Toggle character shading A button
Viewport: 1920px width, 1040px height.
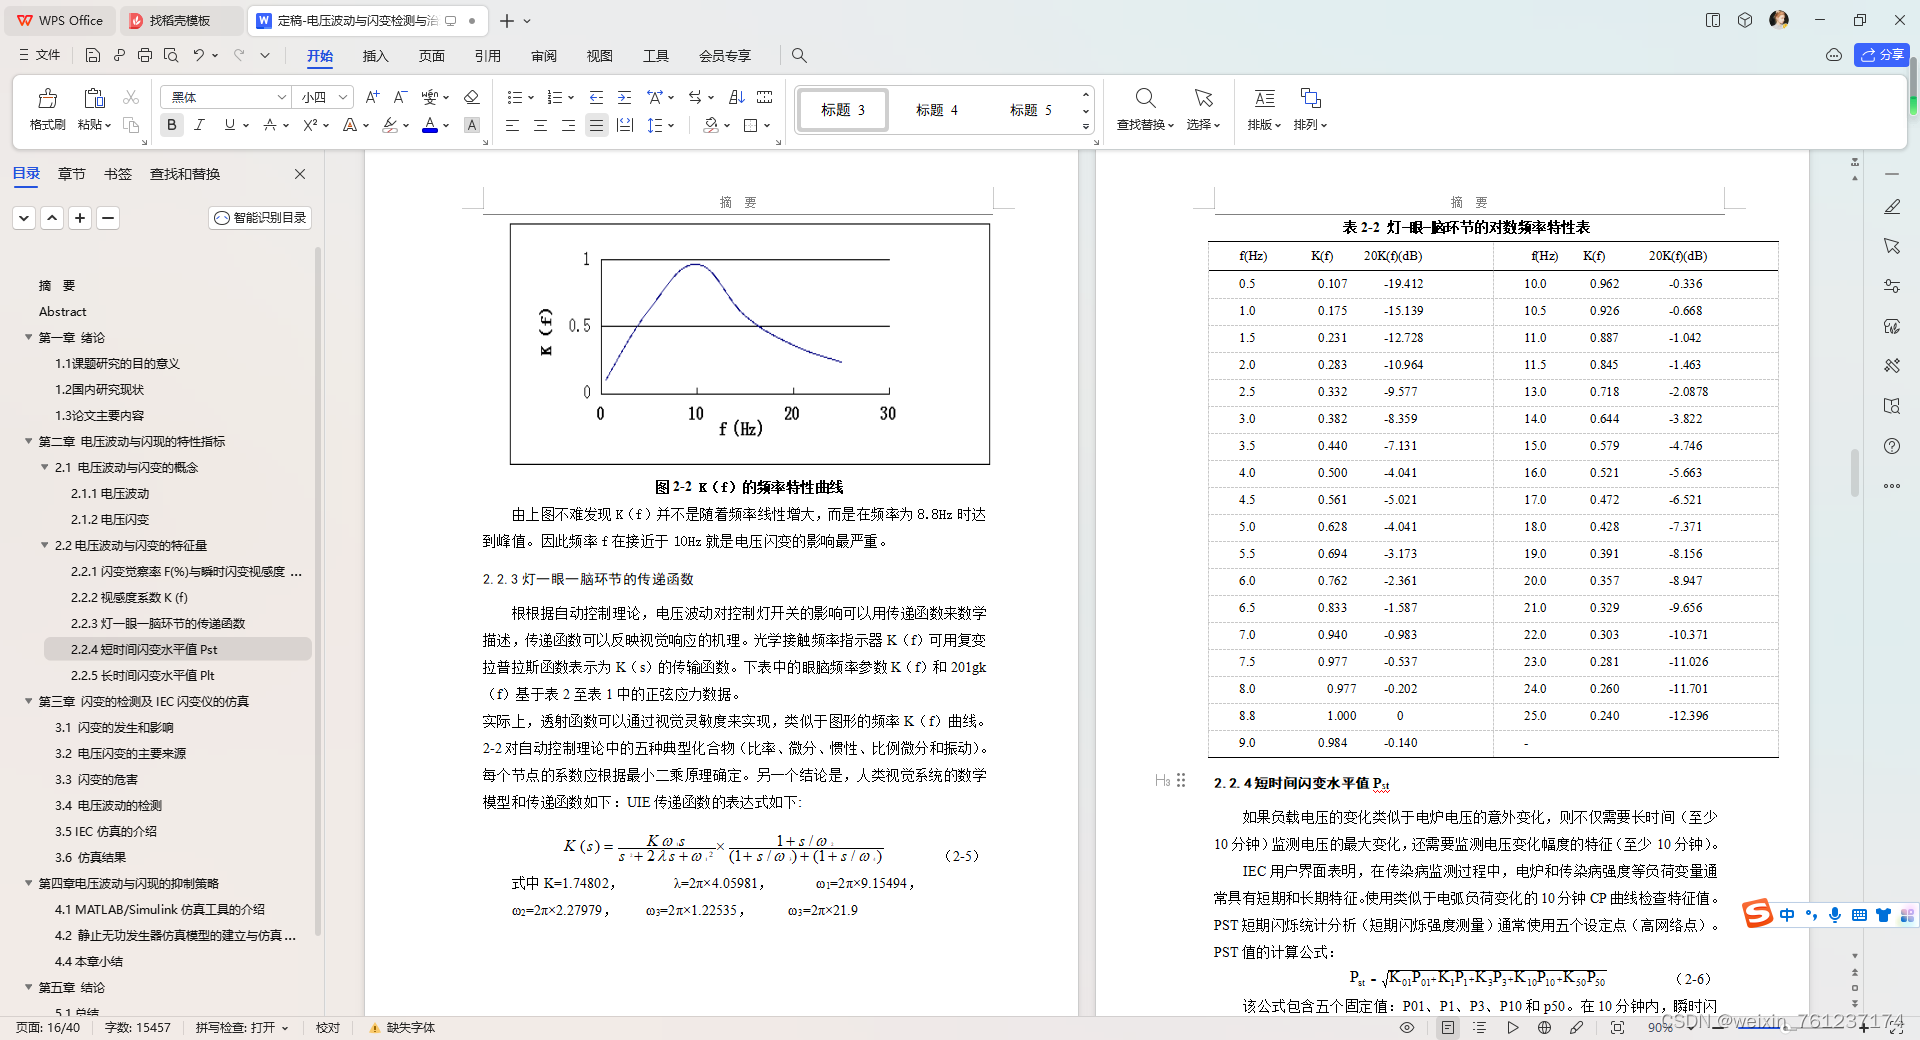[472, 125]
